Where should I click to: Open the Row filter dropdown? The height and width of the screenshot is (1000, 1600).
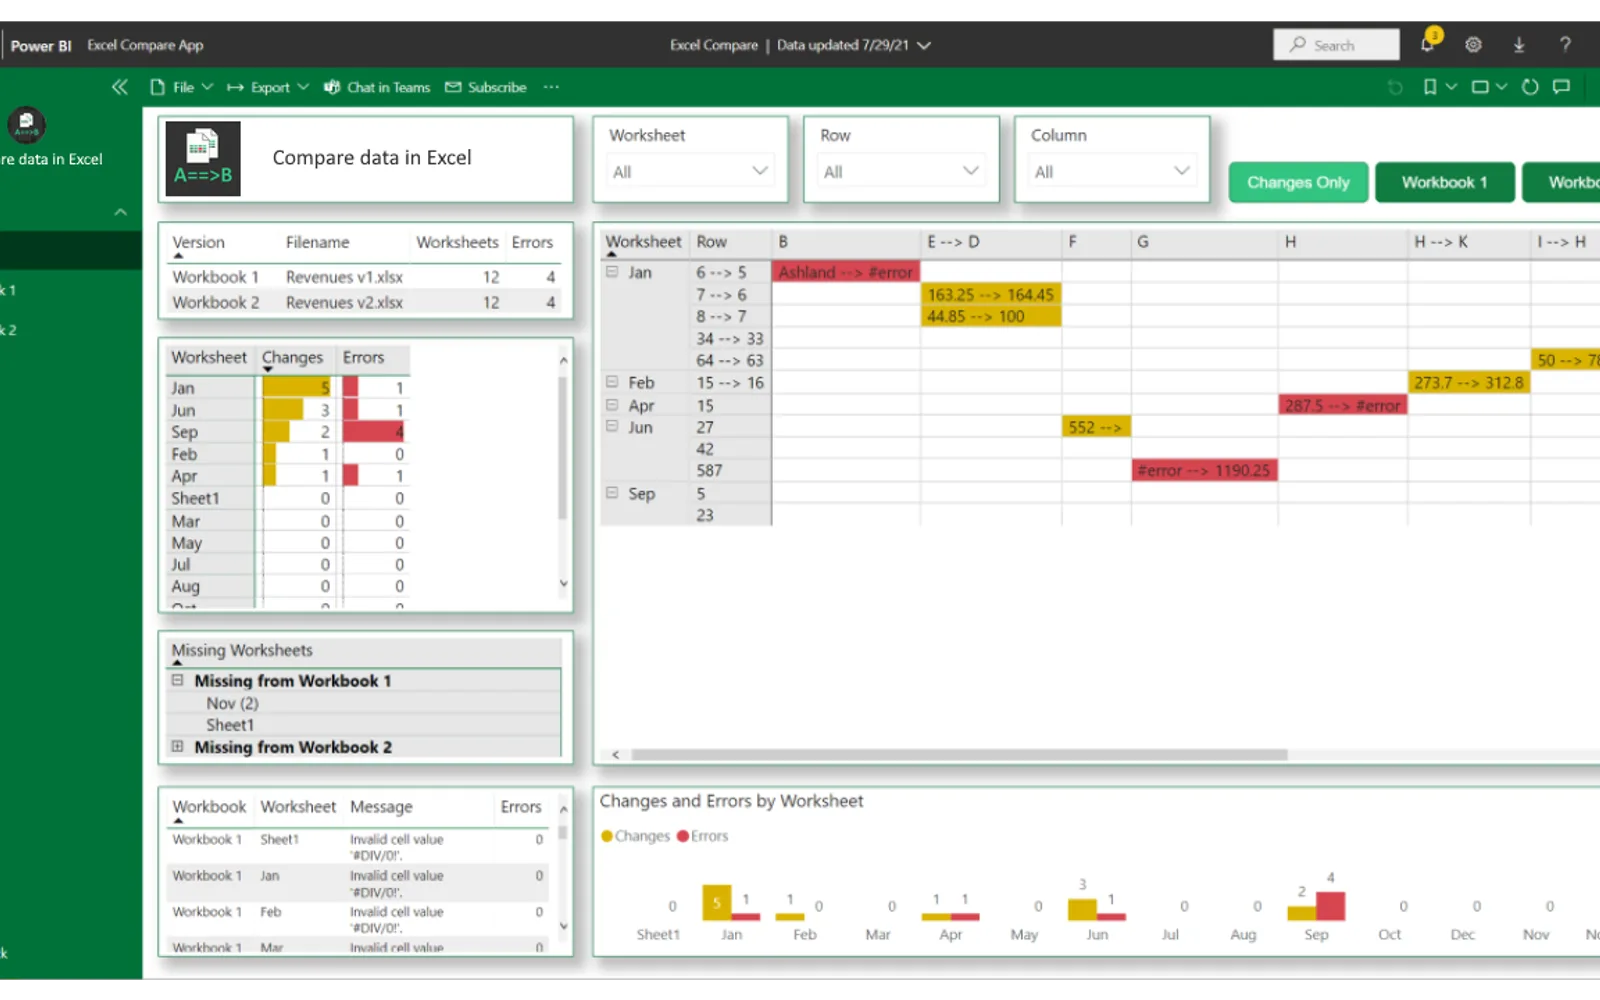(x=901, y=172)
